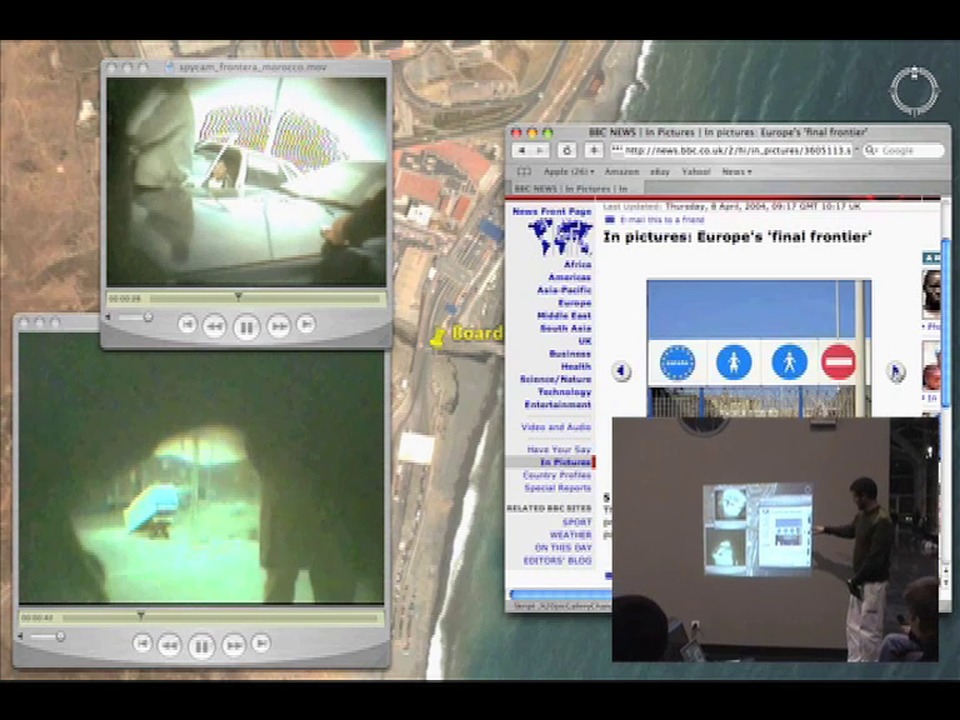The image size is (960, 720).
Task: Click the timeline playhead in bottom player
Action: pos(141,617)
